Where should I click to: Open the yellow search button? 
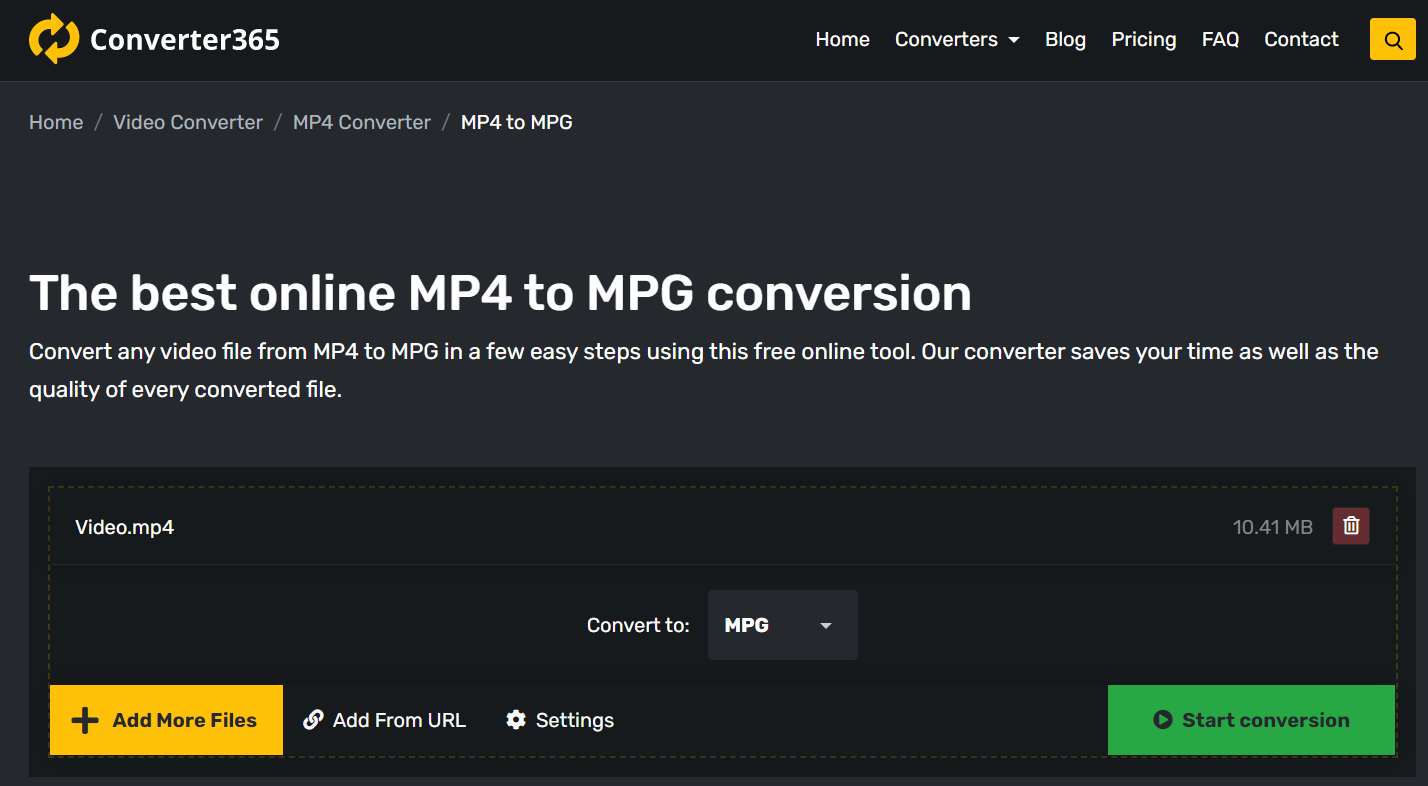point(1392,40)
